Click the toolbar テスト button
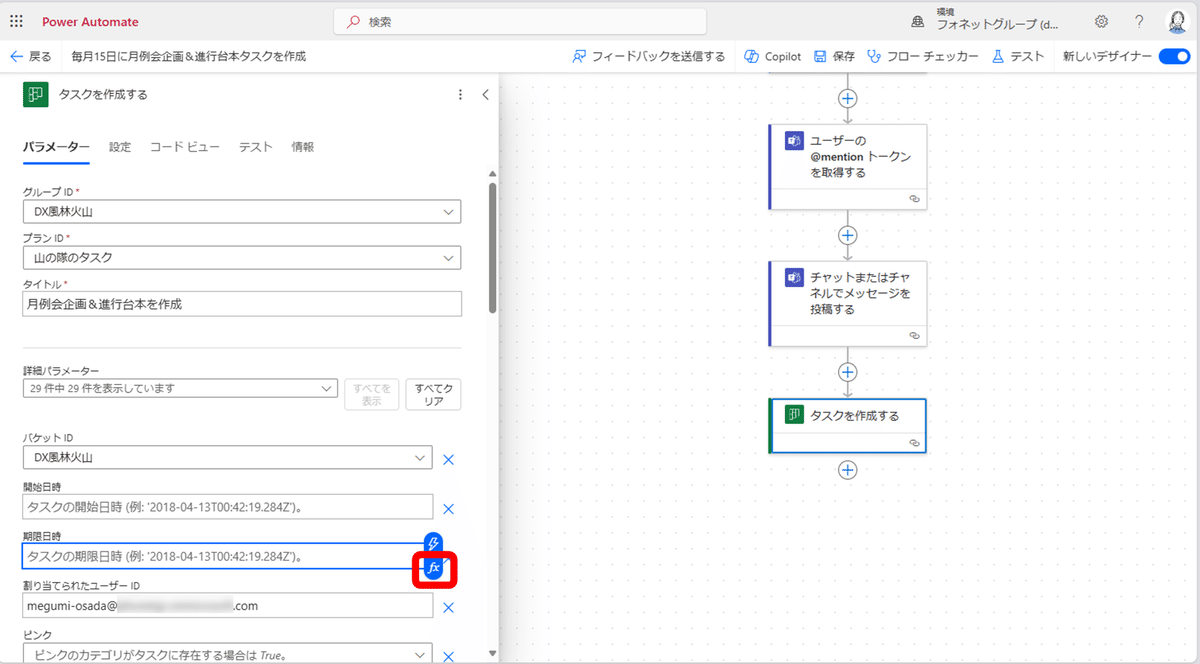Image resolution: width=1200 pixels, height=664 pixels. click(x=1018, y=56)
